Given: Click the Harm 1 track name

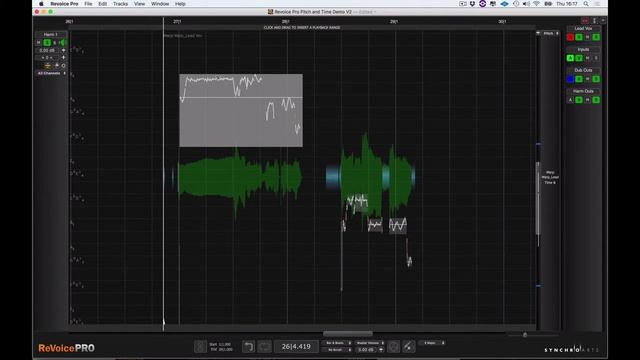Looking at the screenshot, I should (x=51, y=35).
